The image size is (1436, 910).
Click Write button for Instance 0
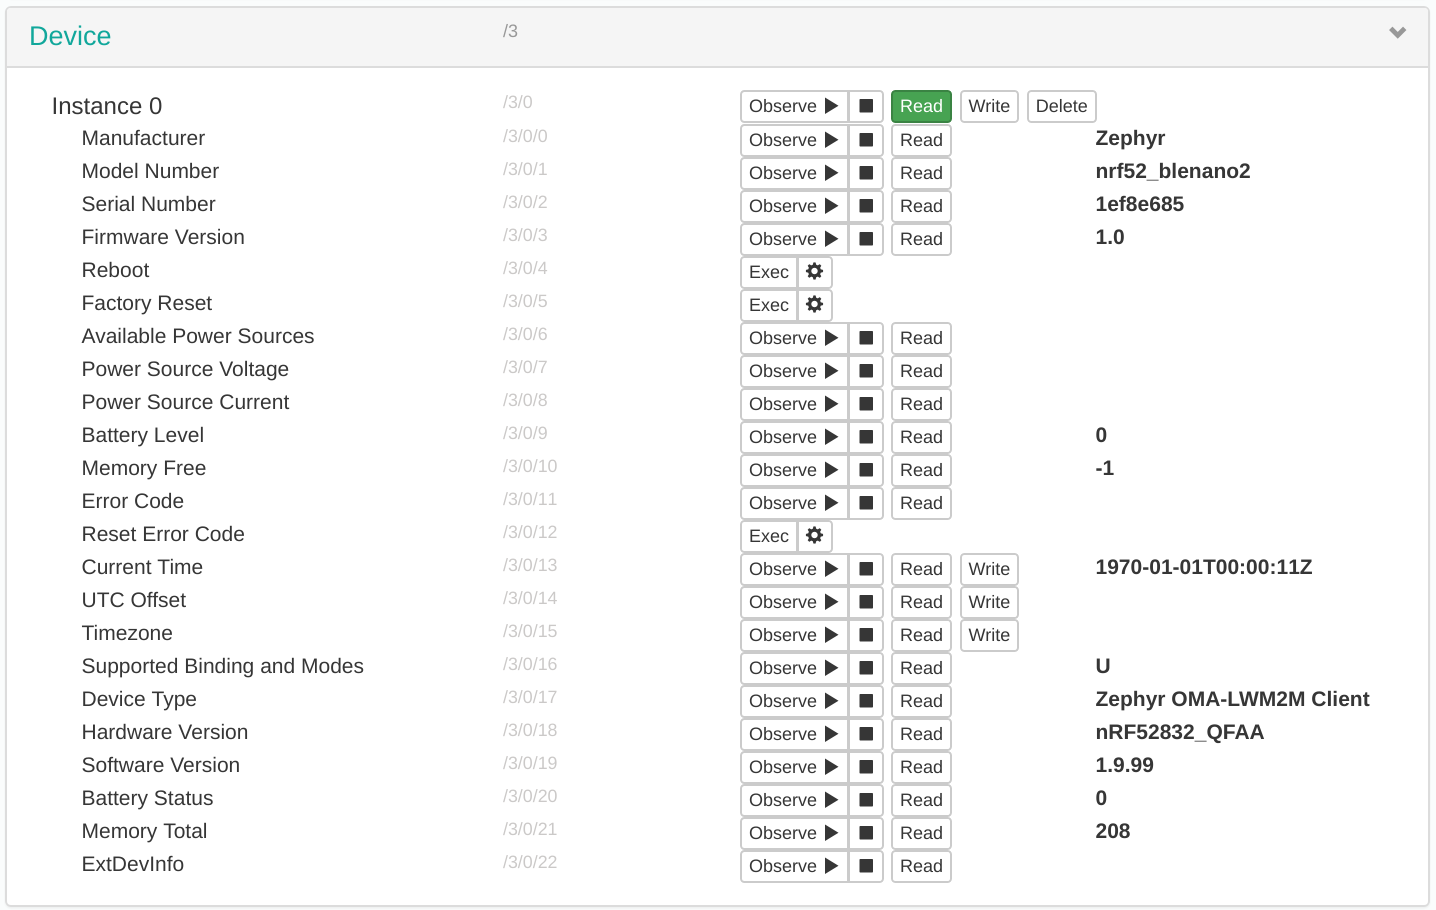pyautogui.click(x=989, y=106)
